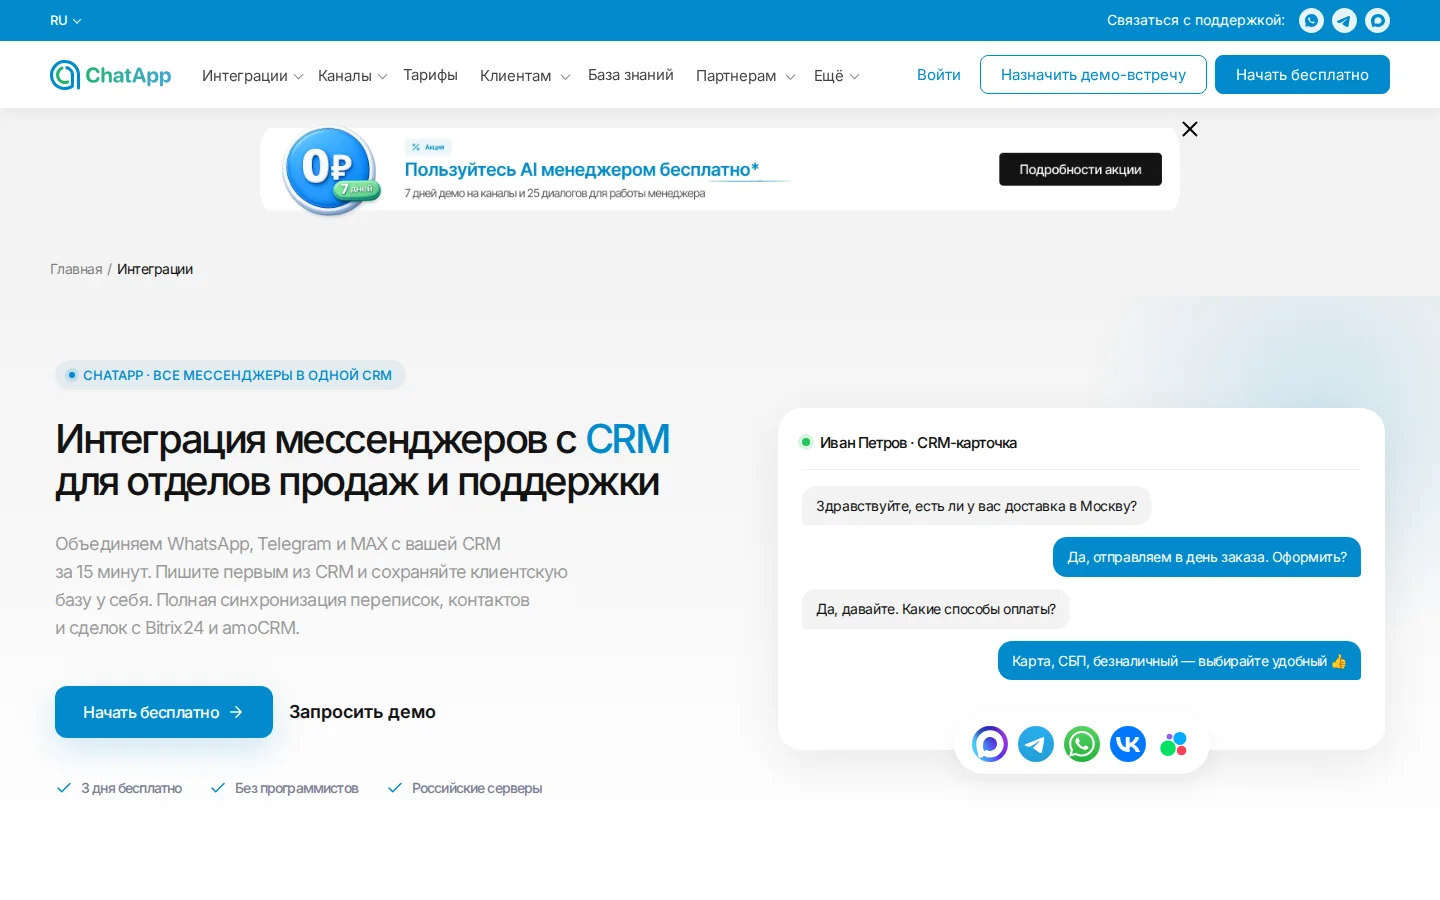
Task: Click 'Без программистов' text
Action: pos(297,788)
